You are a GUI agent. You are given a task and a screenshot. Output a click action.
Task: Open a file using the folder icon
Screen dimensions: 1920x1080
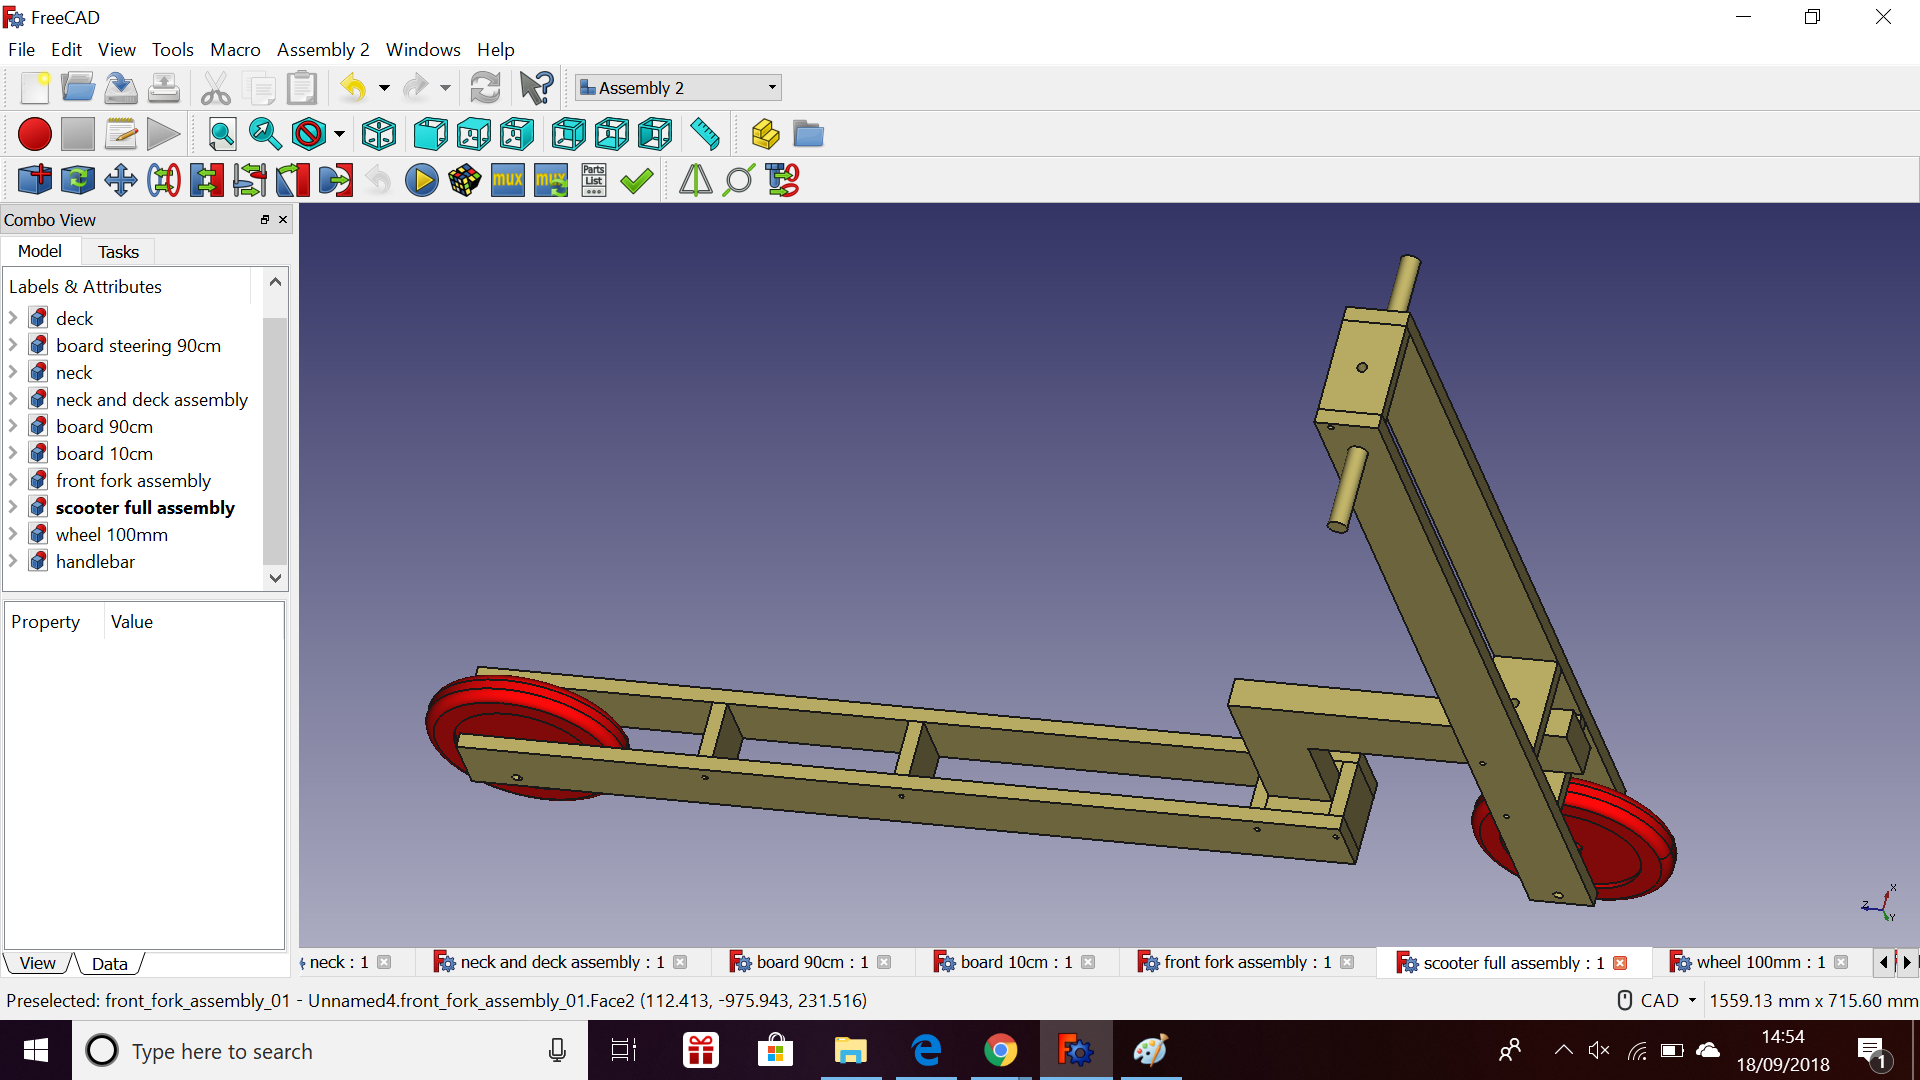pyautogui.click(x=78, y=88)
